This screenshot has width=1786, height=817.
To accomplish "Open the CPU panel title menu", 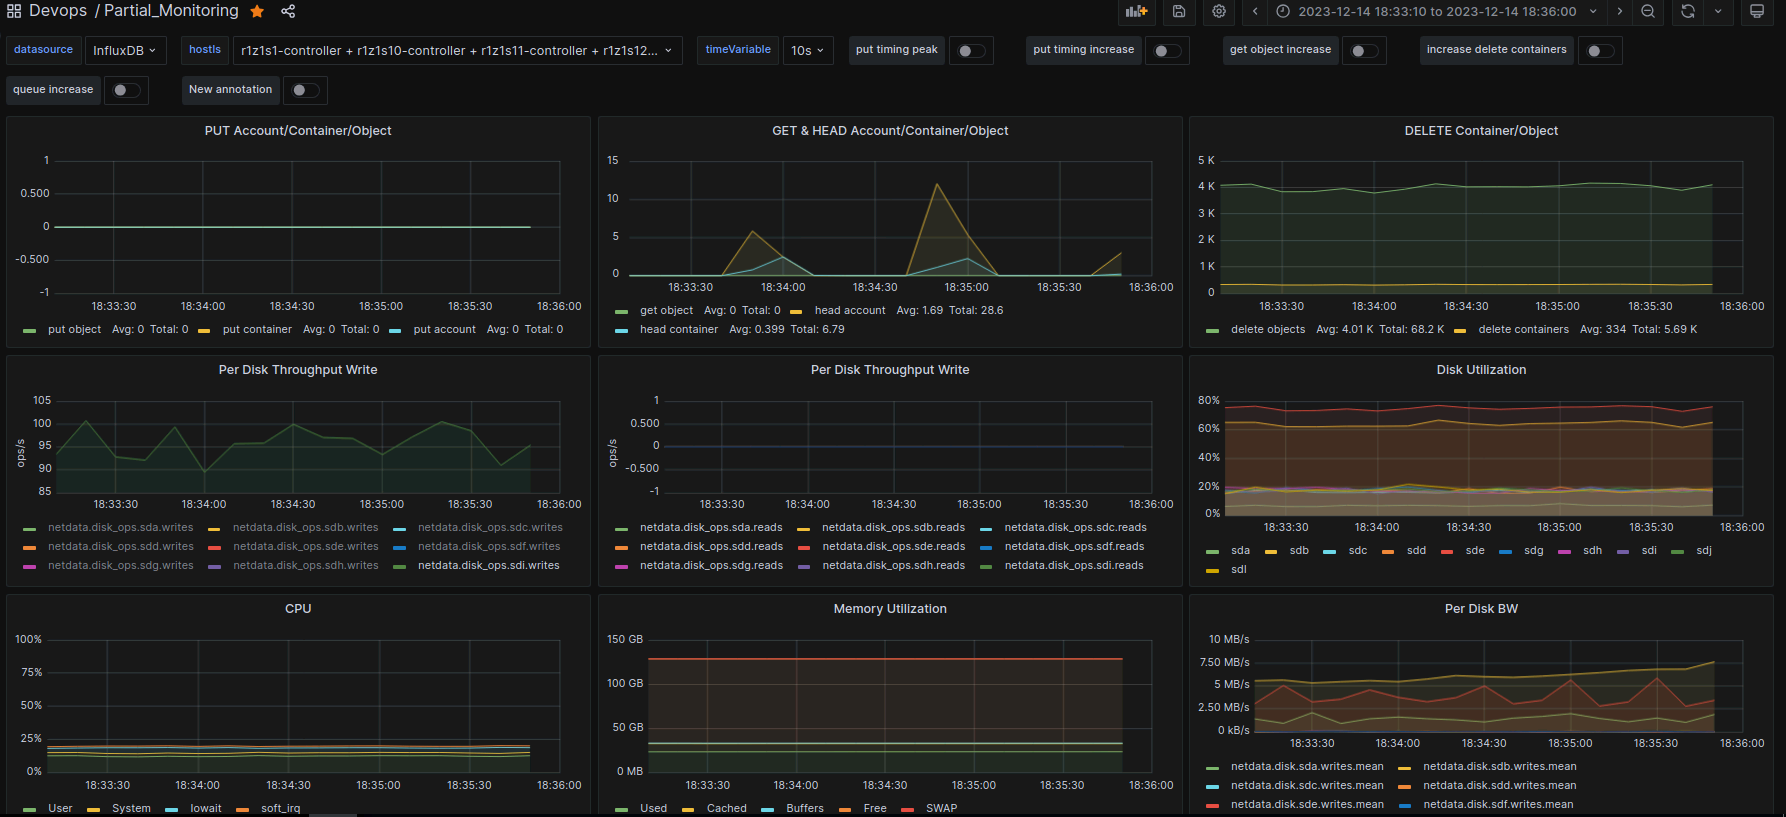I will (x=298, y=608).
